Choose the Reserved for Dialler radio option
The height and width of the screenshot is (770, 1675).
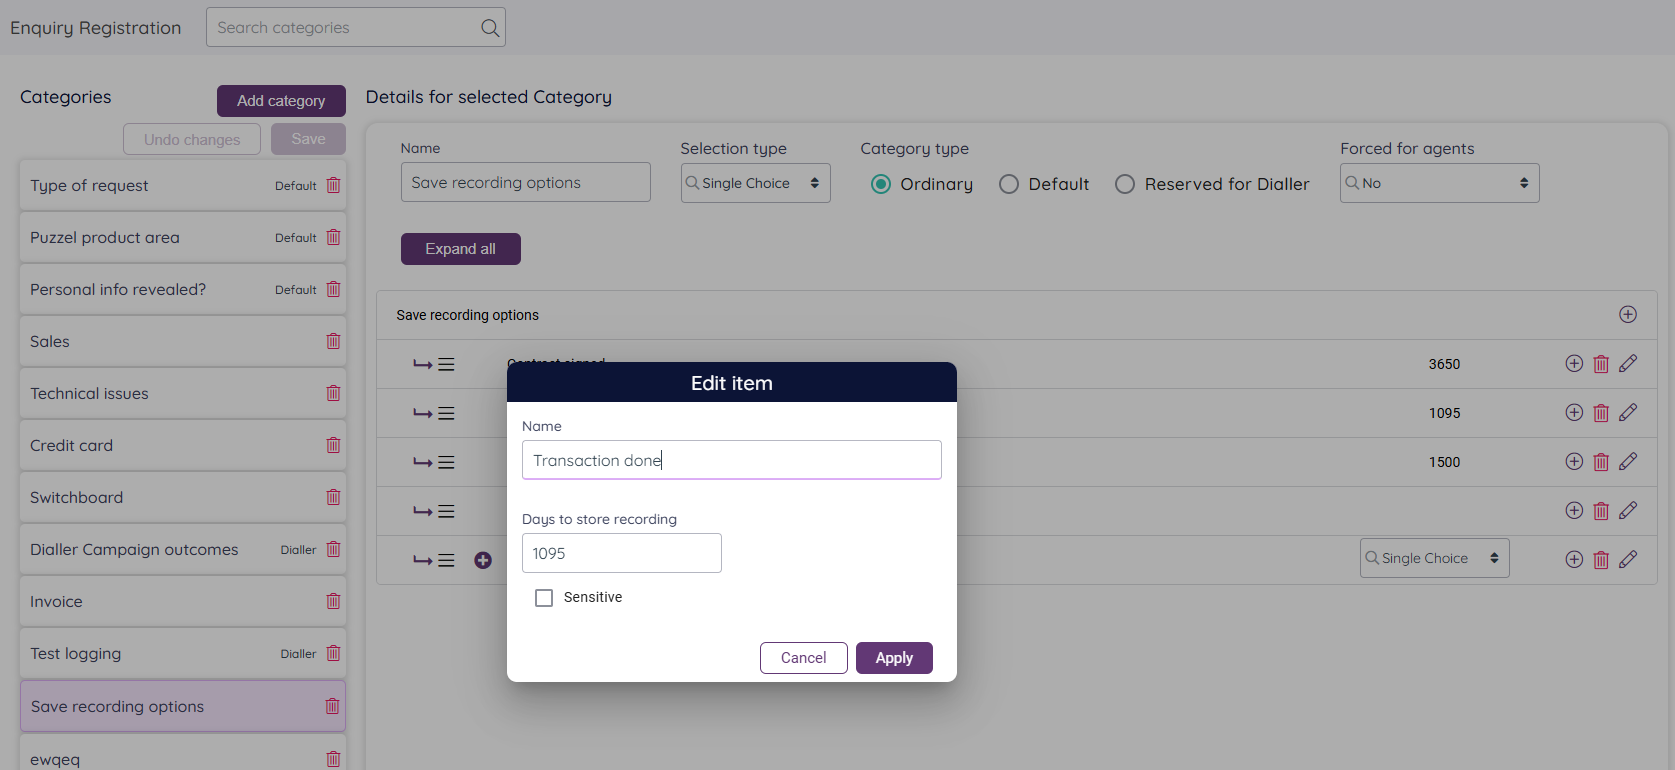(x=1125, y=185)
